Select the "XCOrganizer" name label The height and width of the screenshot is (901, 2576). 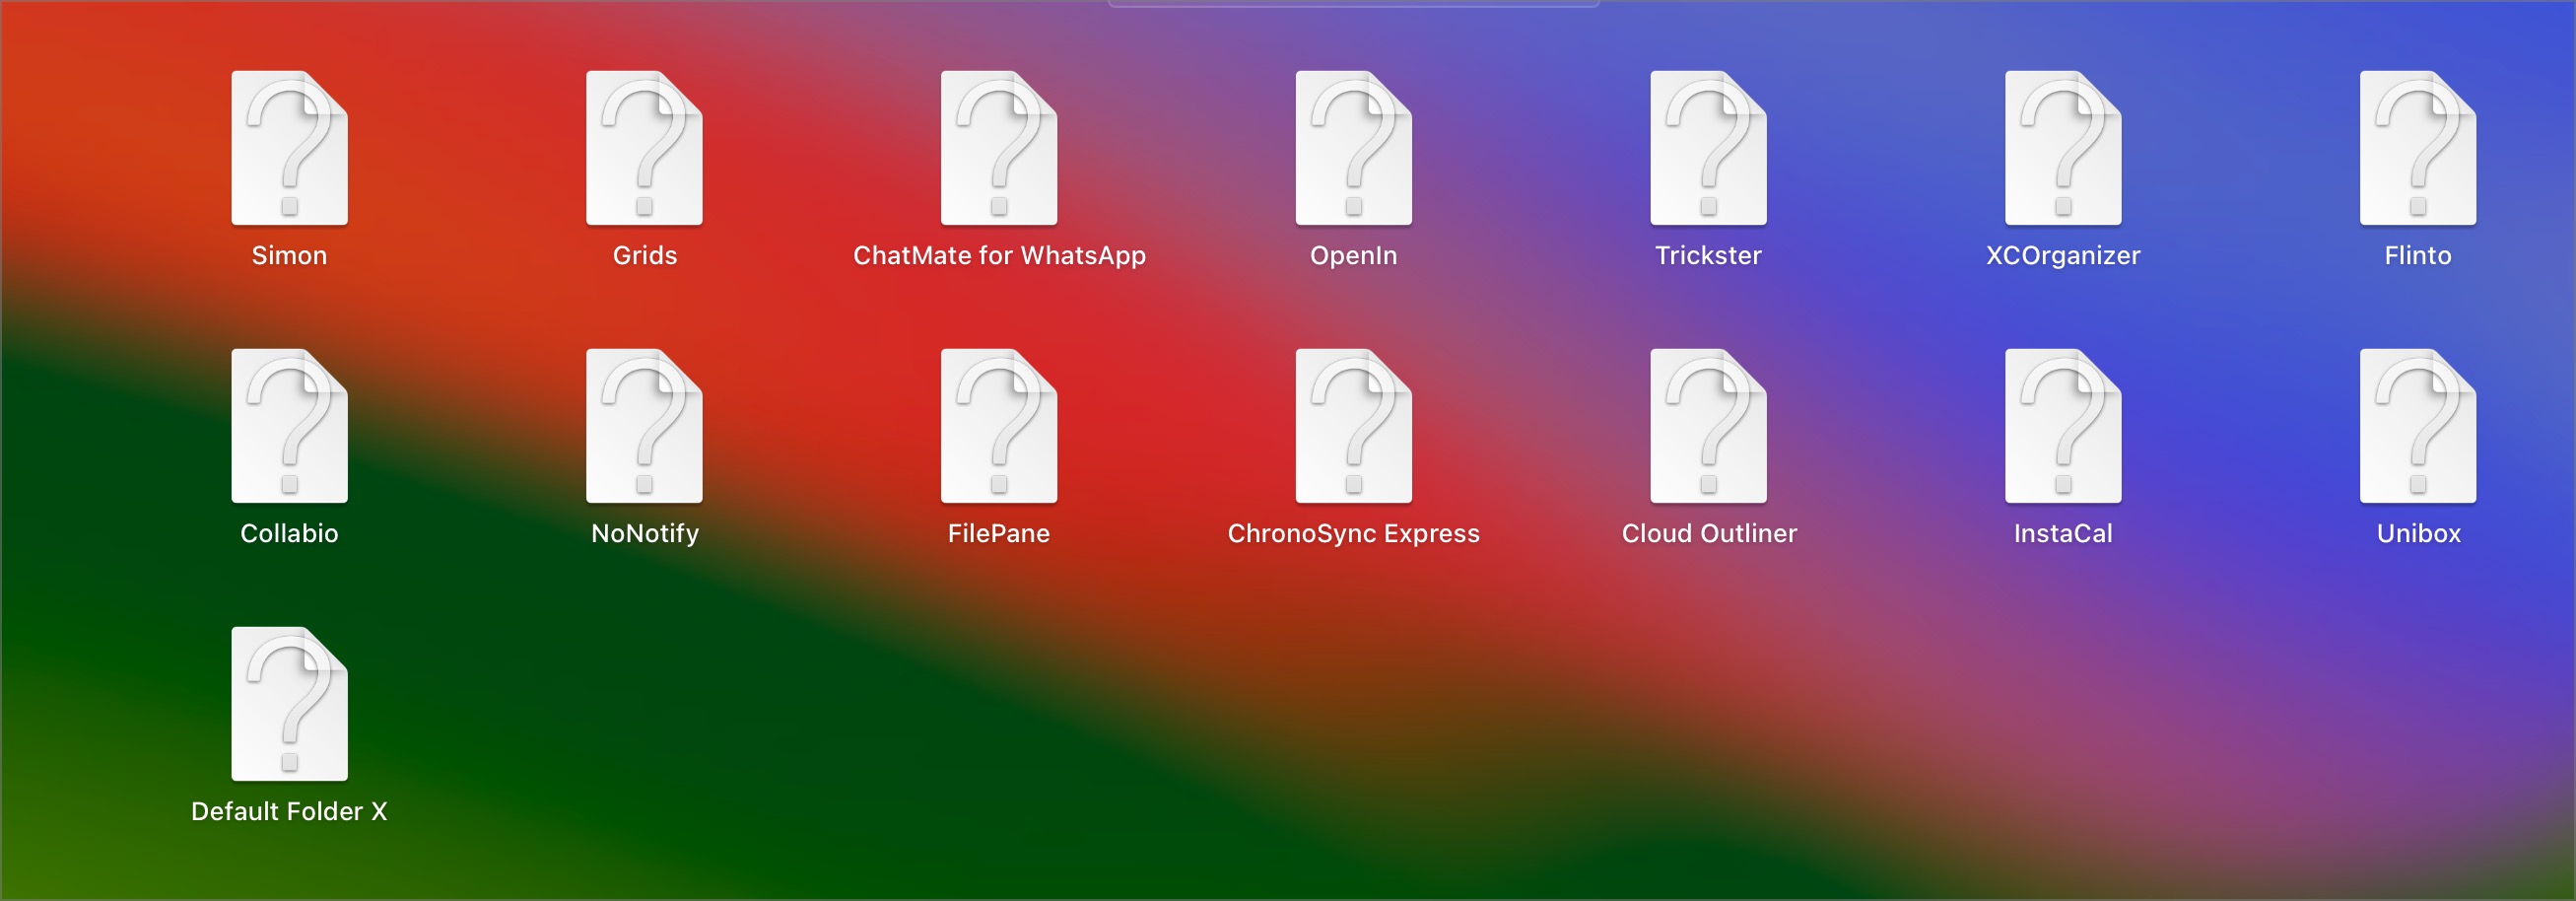2063,256
